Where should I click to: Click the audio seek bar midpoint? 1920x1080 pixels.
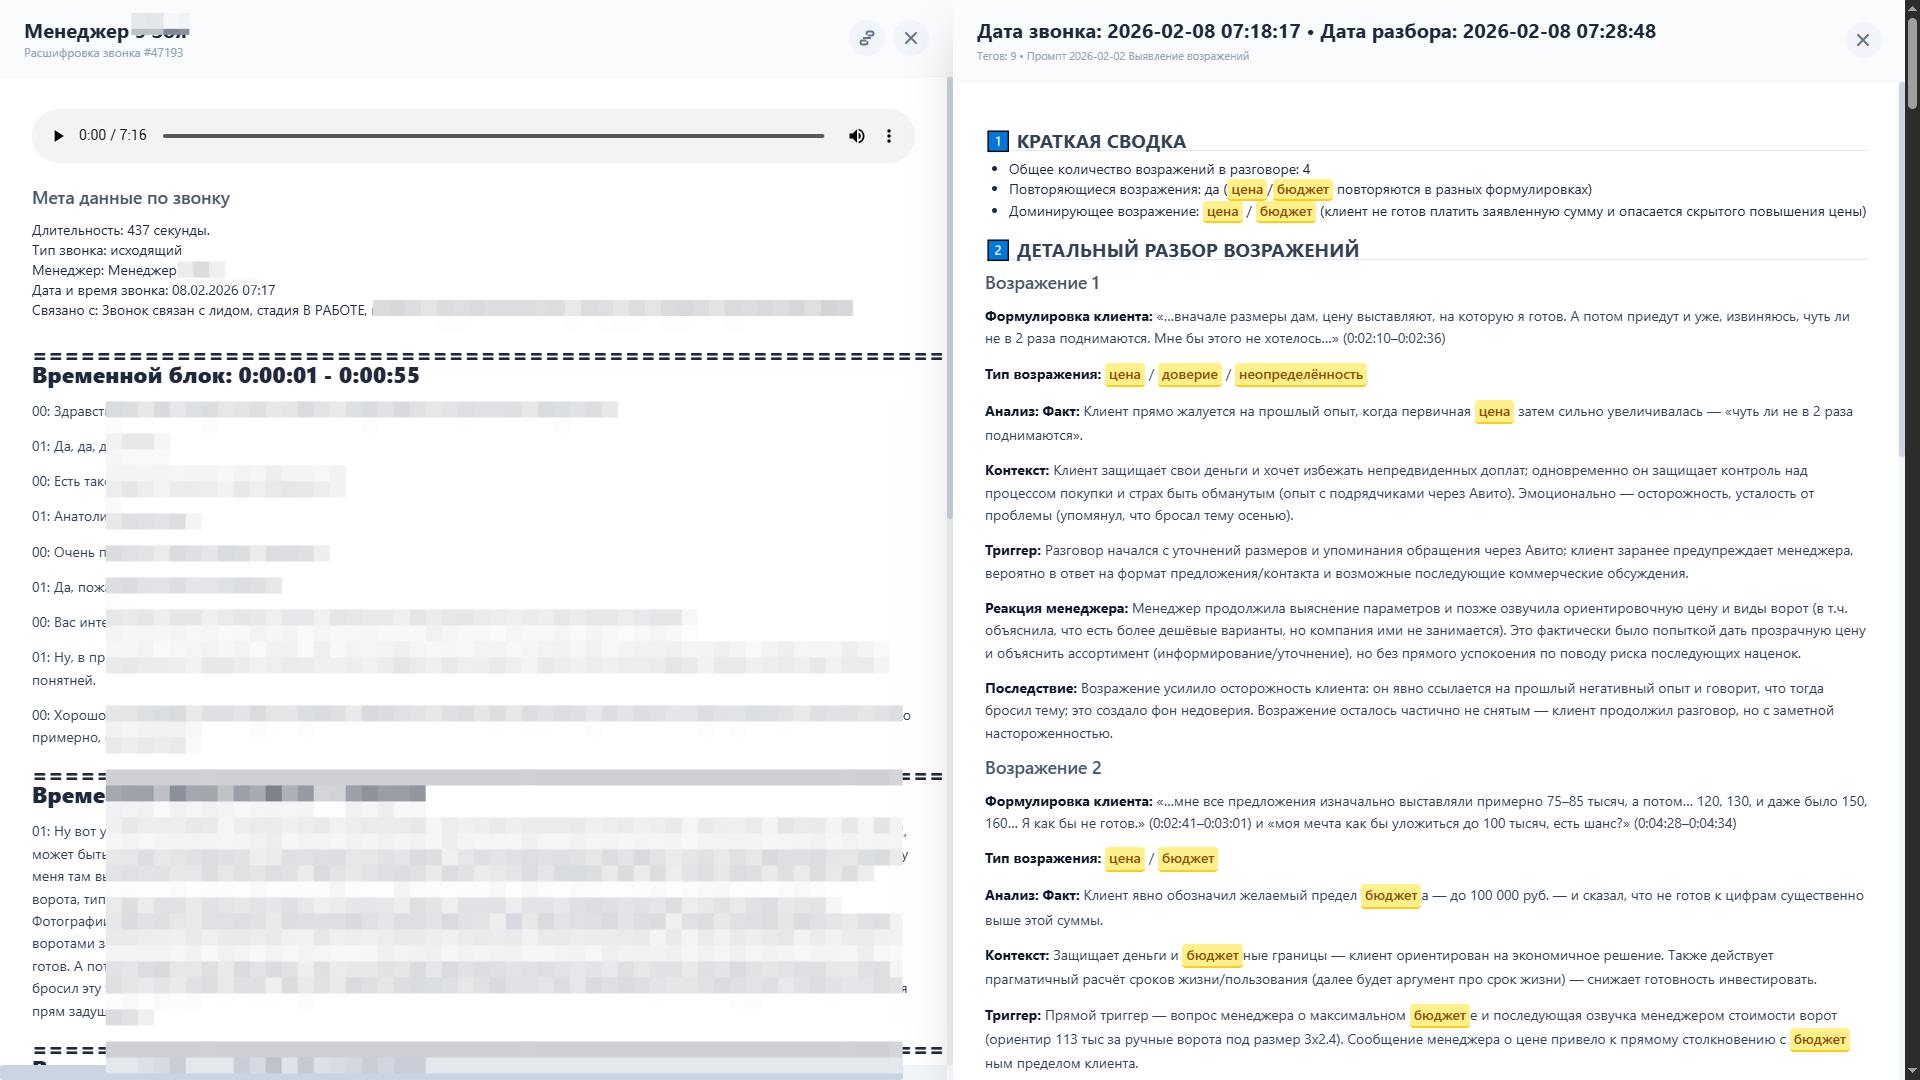tap(494, 136)
